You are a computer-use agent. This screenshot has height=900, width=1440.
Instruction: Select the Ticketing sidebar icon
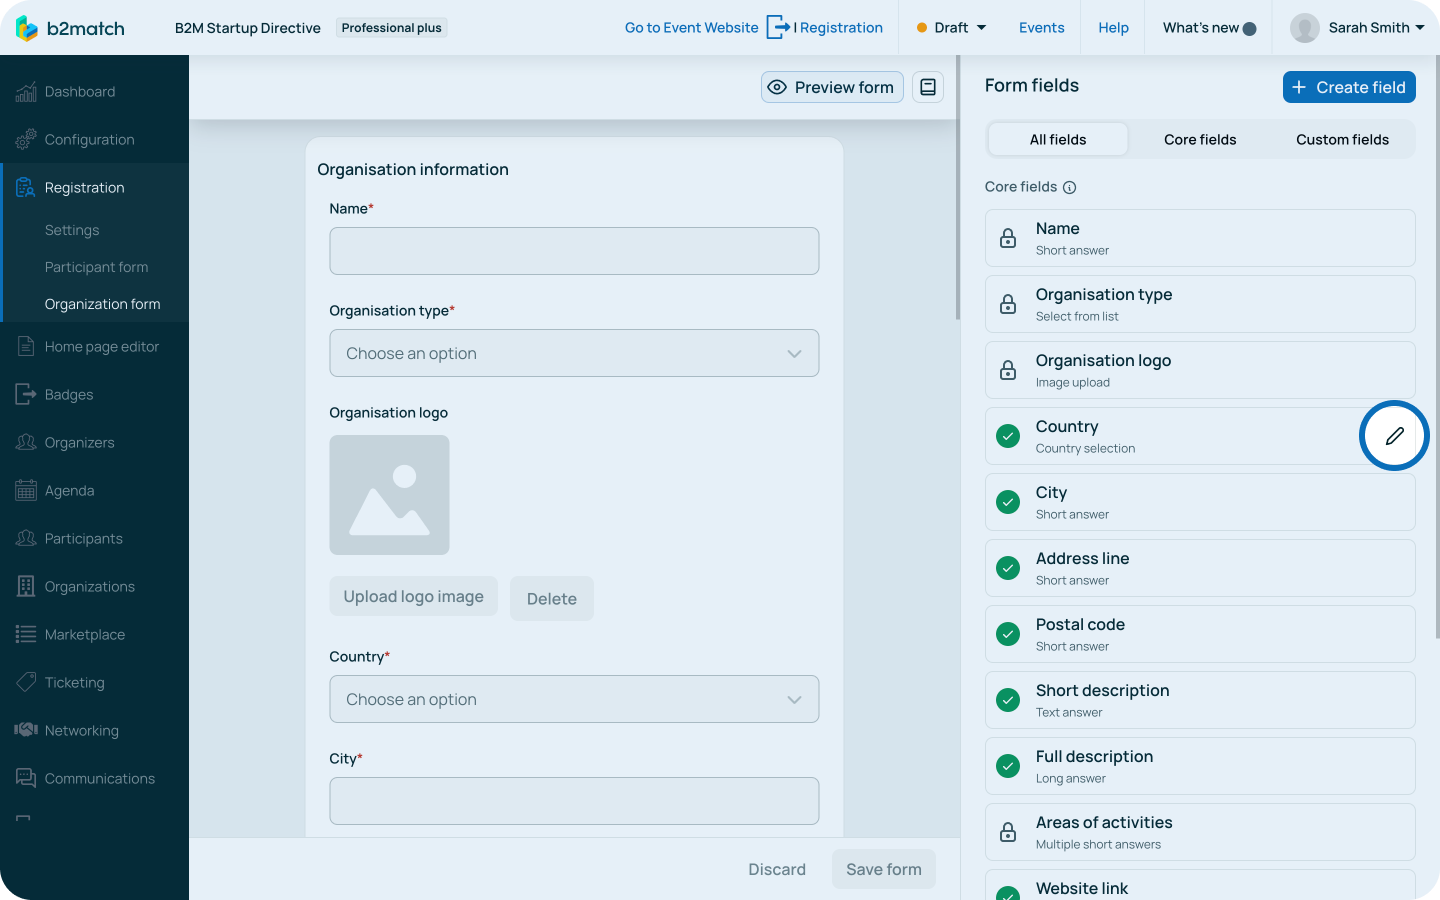(x=24, y=682)
